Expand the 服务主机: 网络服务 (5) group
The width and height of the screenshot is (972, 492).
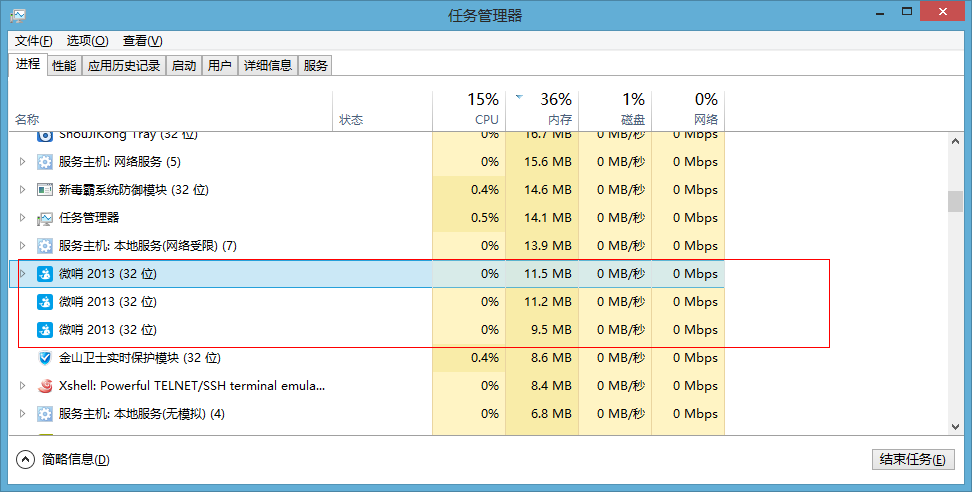tap(23, 162)
